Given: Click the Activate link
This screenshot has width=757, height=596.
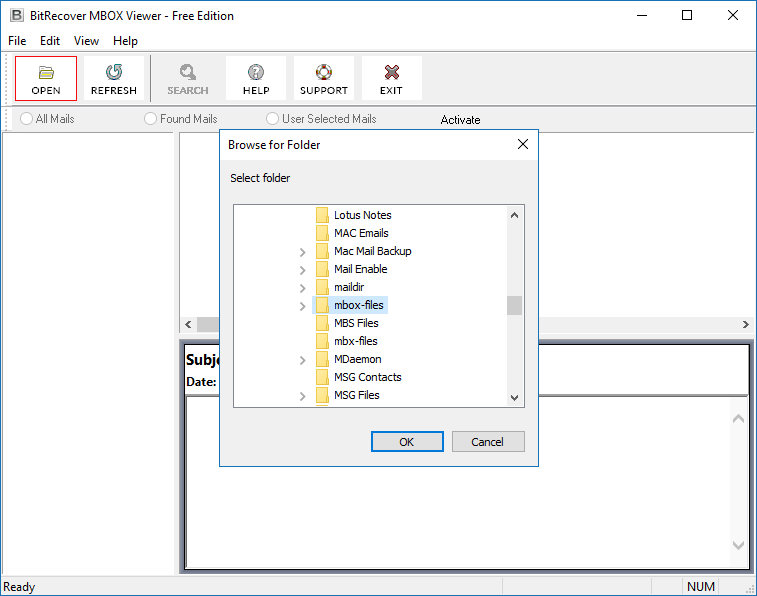Looking at the screenshot, I should (x=460, y=120).
